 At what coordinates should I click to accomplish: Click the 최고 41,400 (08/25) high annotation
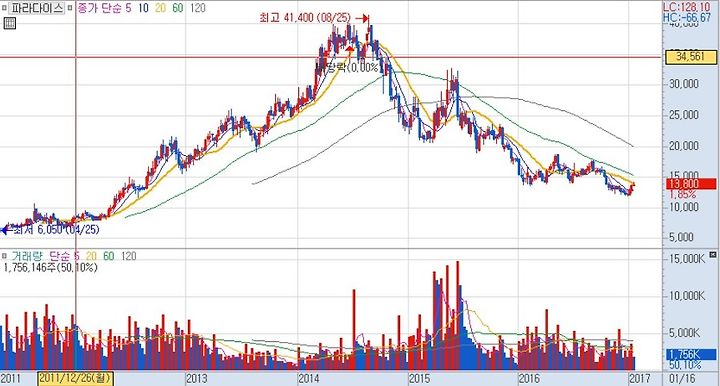[x=305, y=18]
